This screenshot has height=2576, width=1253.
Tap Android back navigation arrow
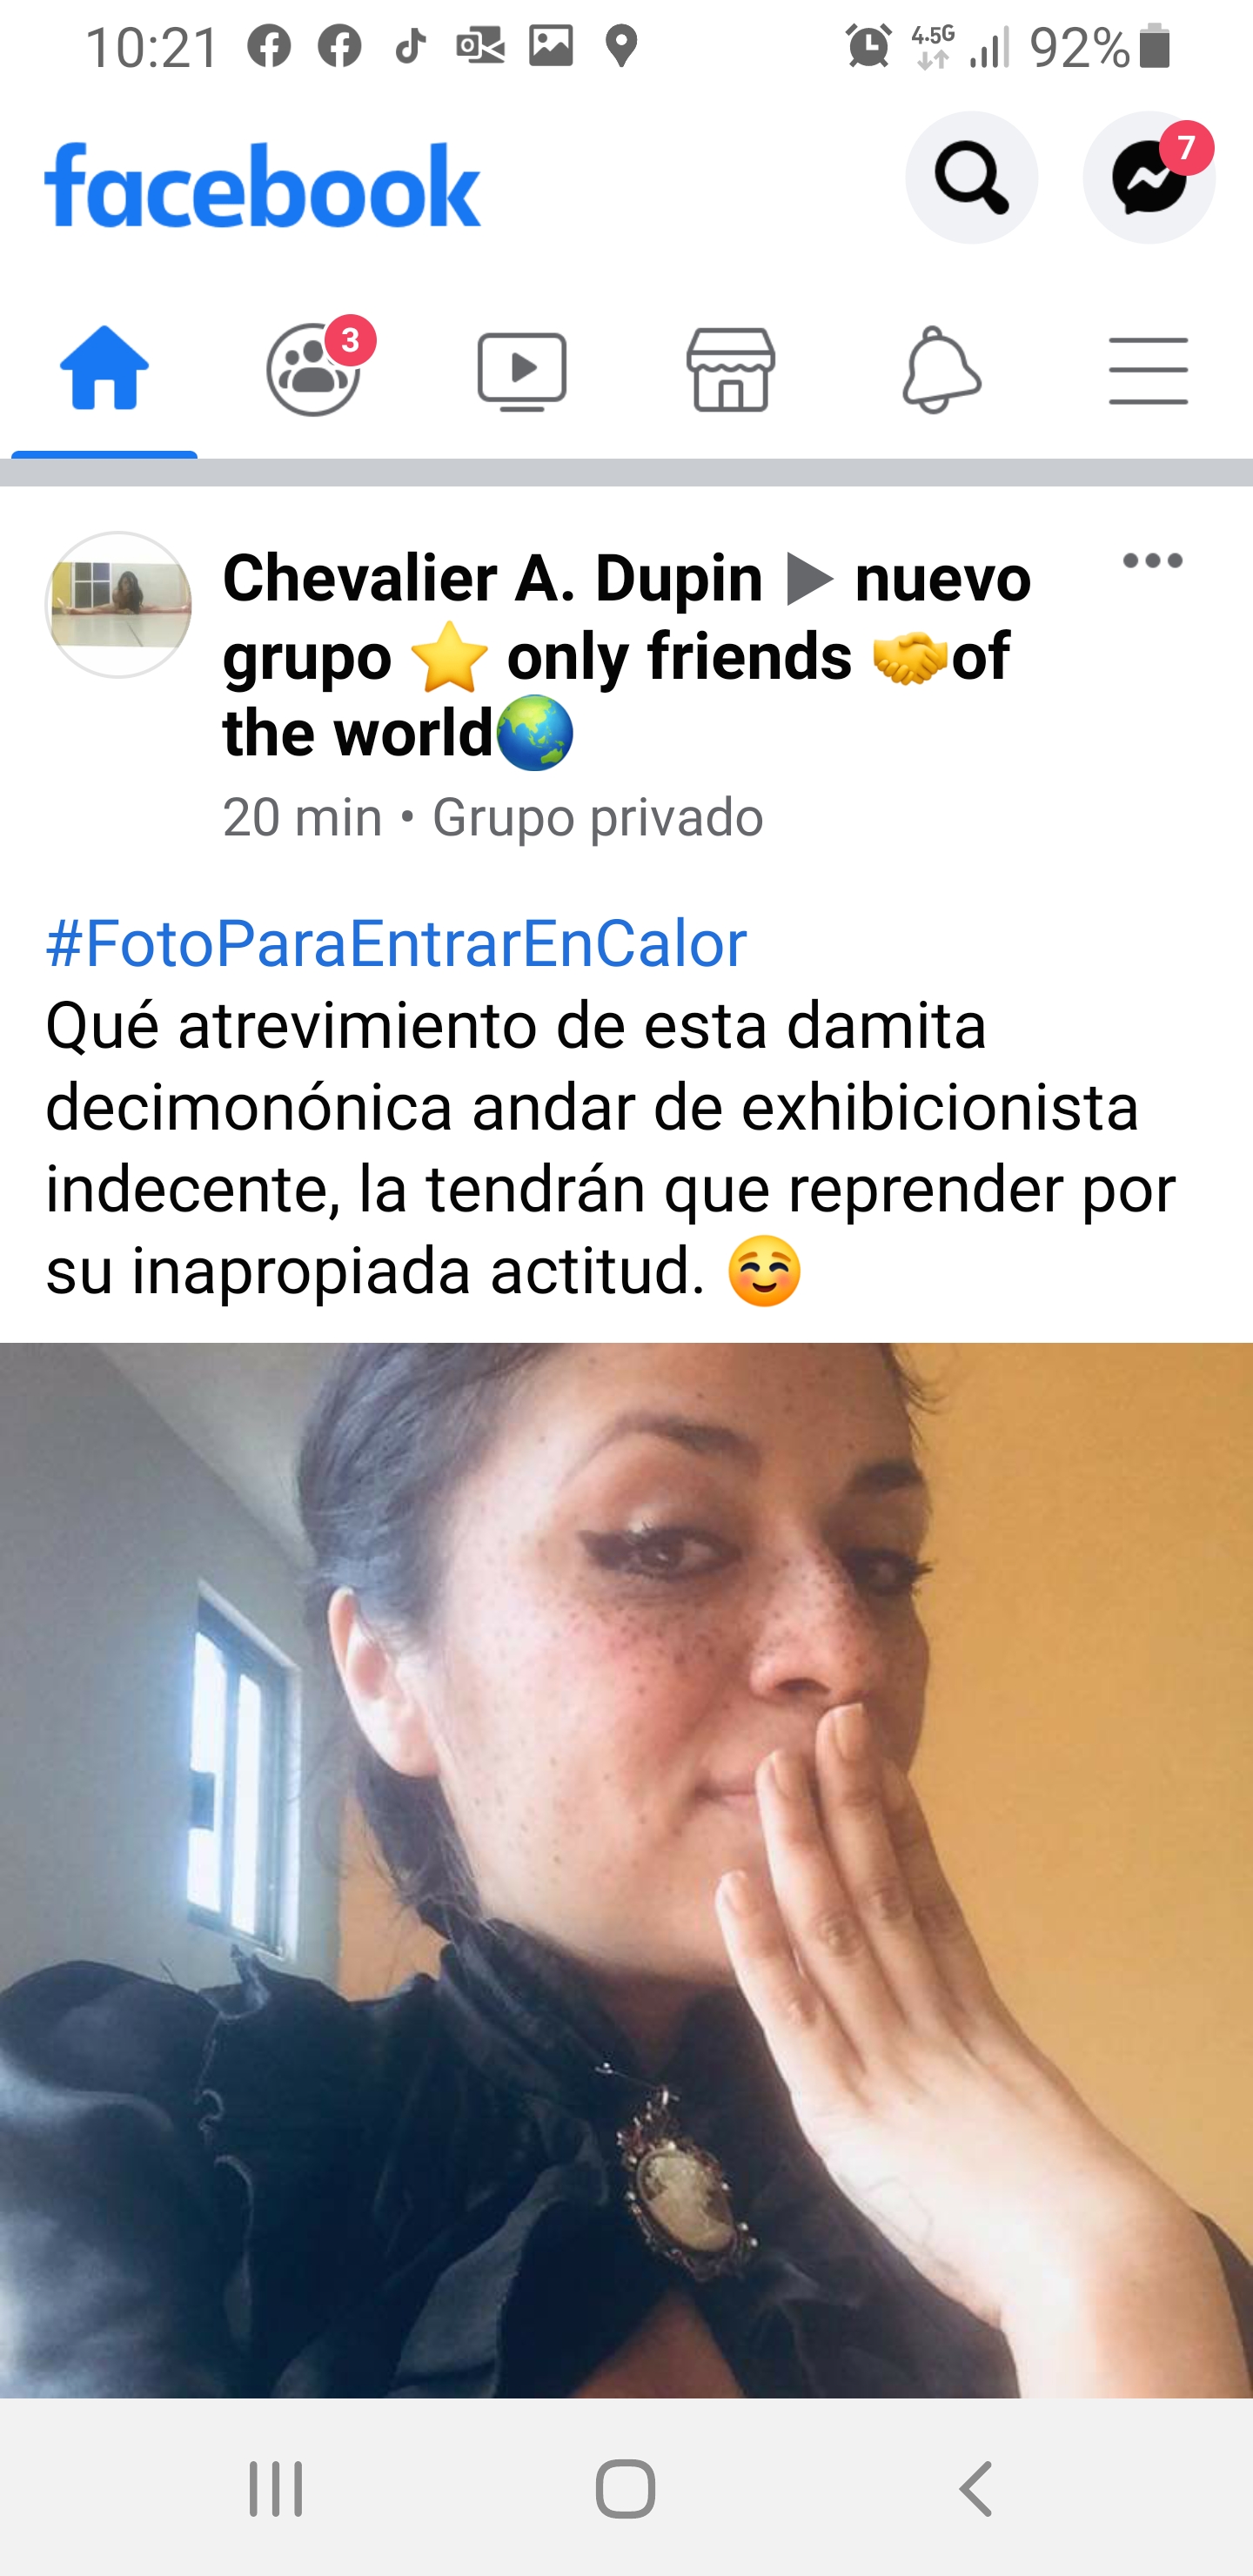pyautogui.click(x=976, y=2489)
